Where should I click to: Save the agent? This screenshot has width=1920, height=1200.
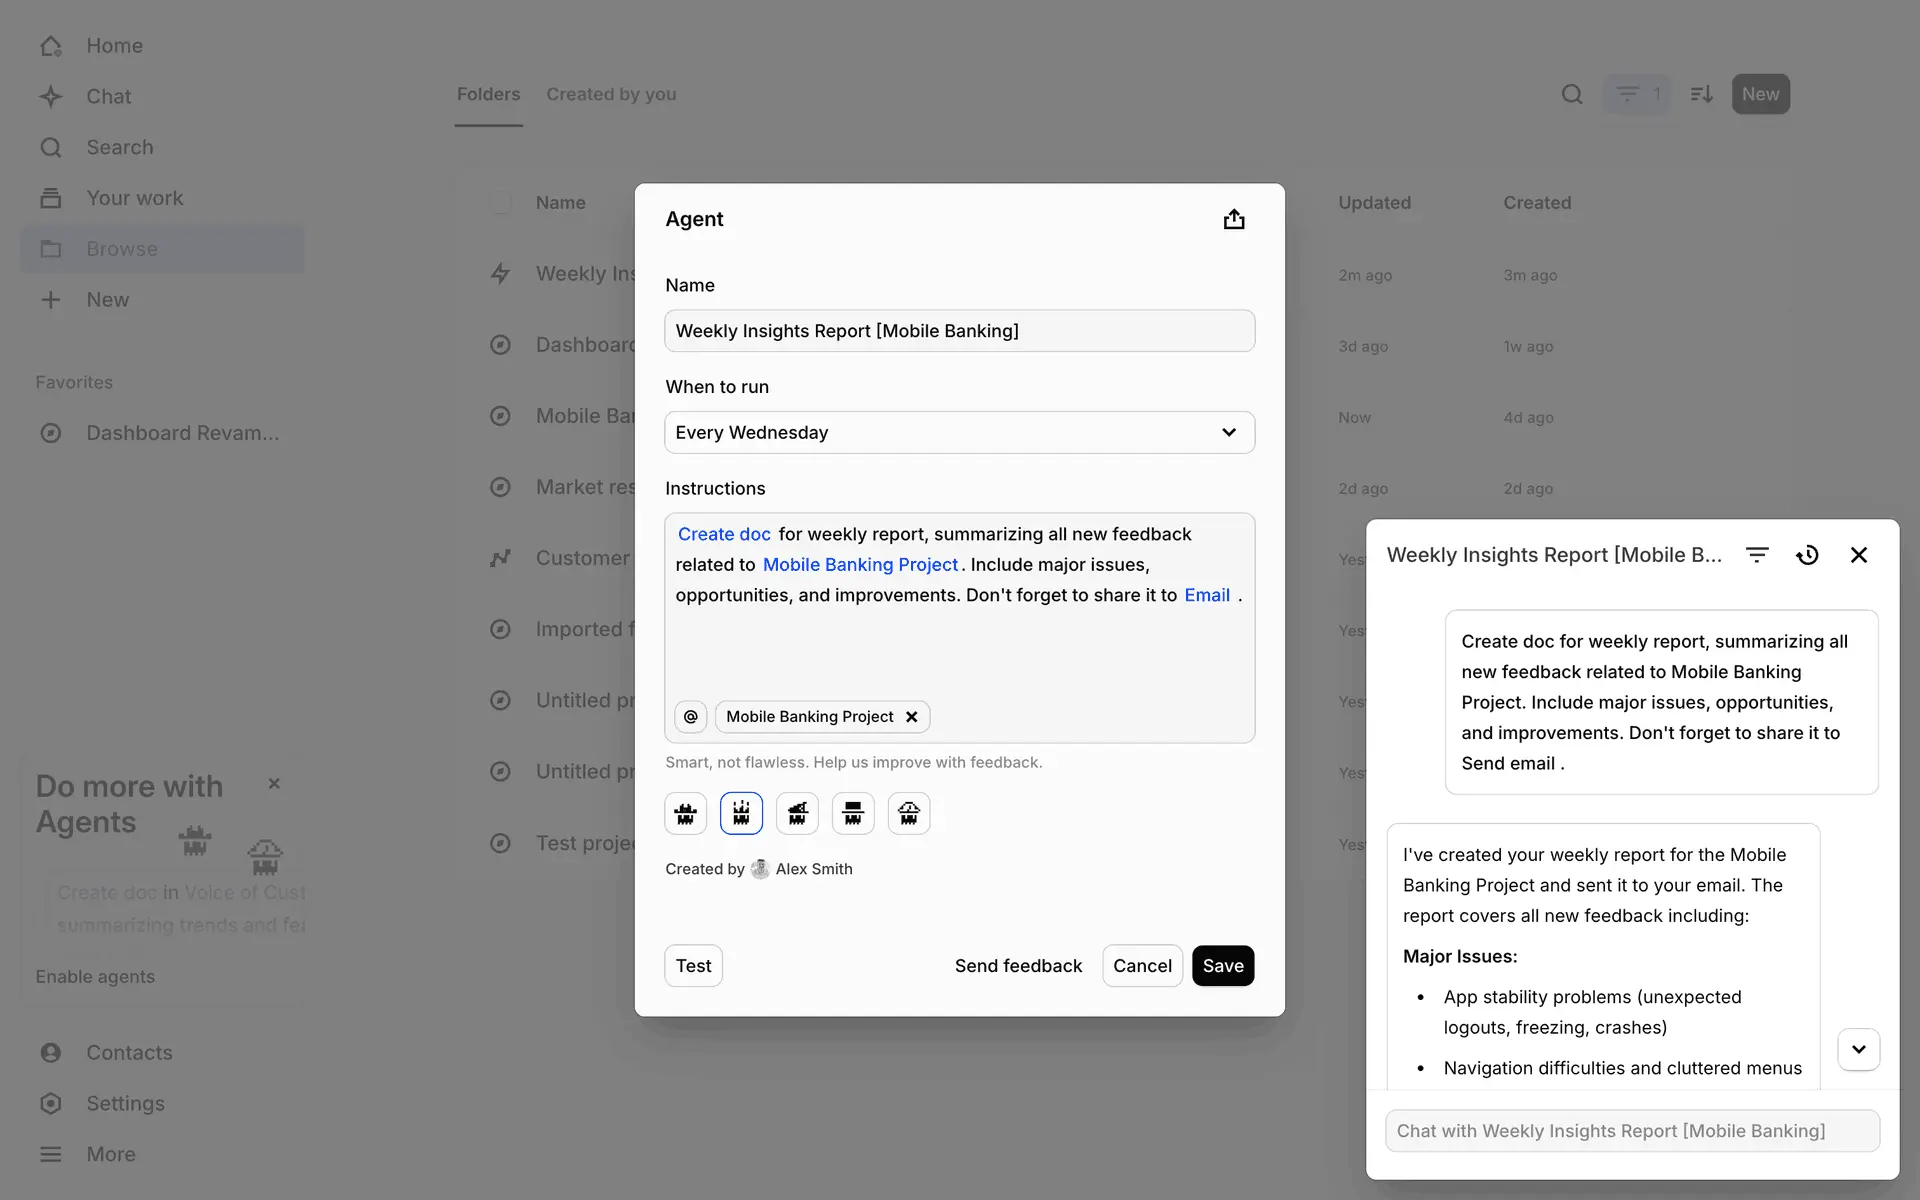coord(1222,965)
